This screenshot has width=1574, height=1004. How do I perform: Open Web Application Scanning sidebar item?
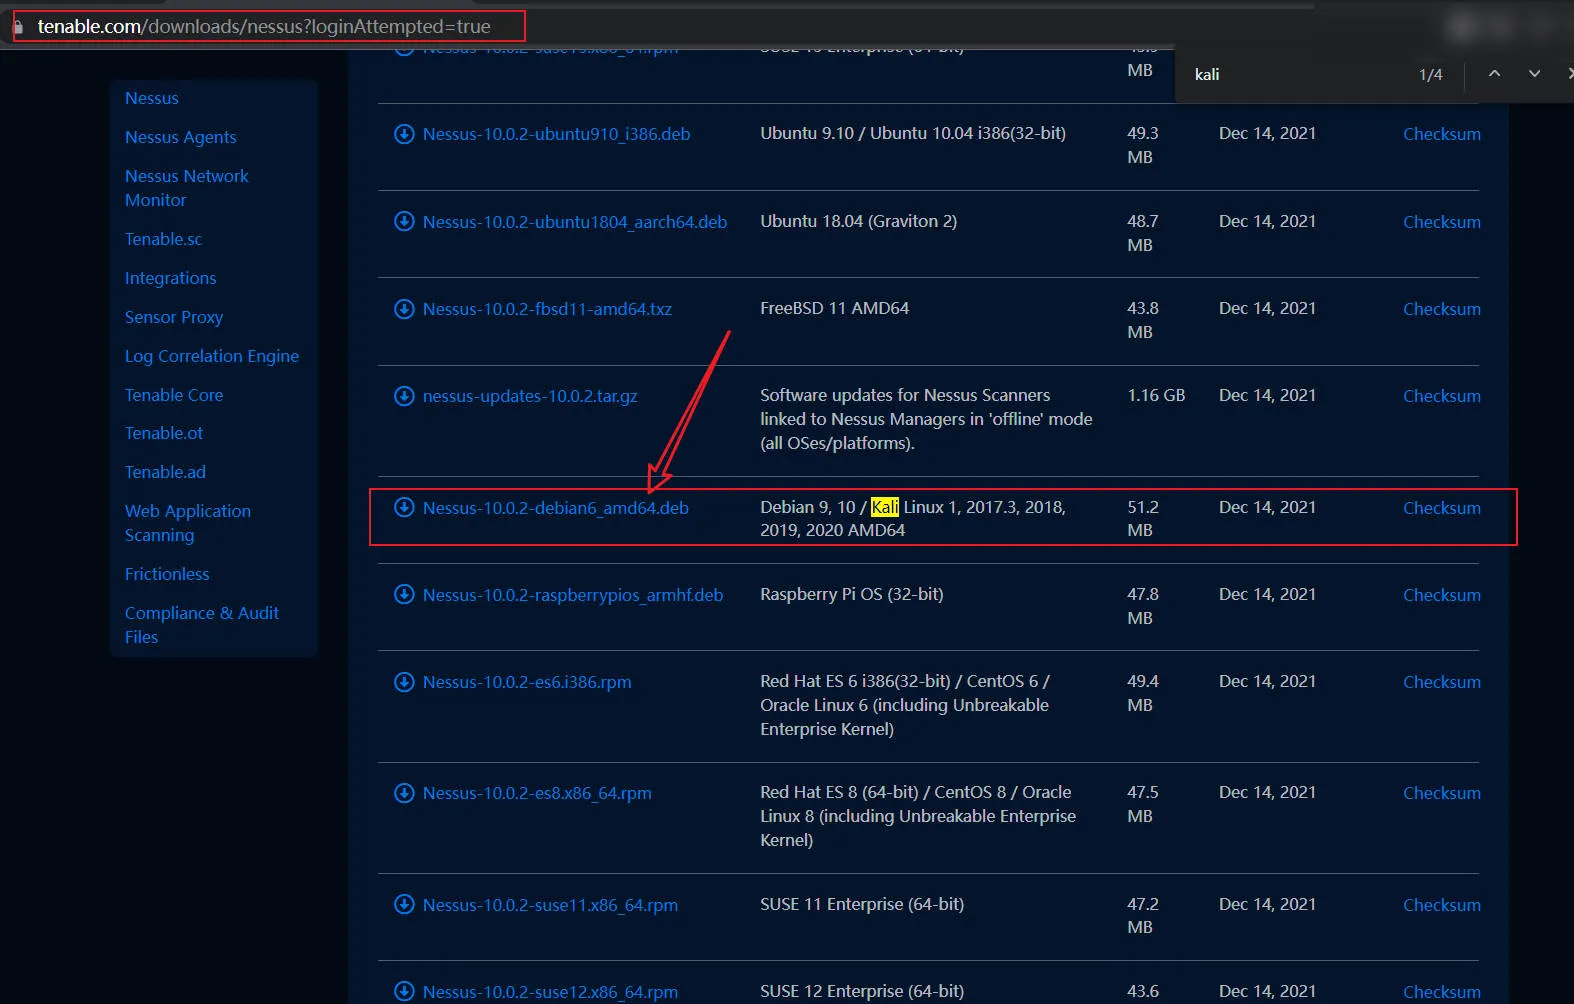click(187, 523)
